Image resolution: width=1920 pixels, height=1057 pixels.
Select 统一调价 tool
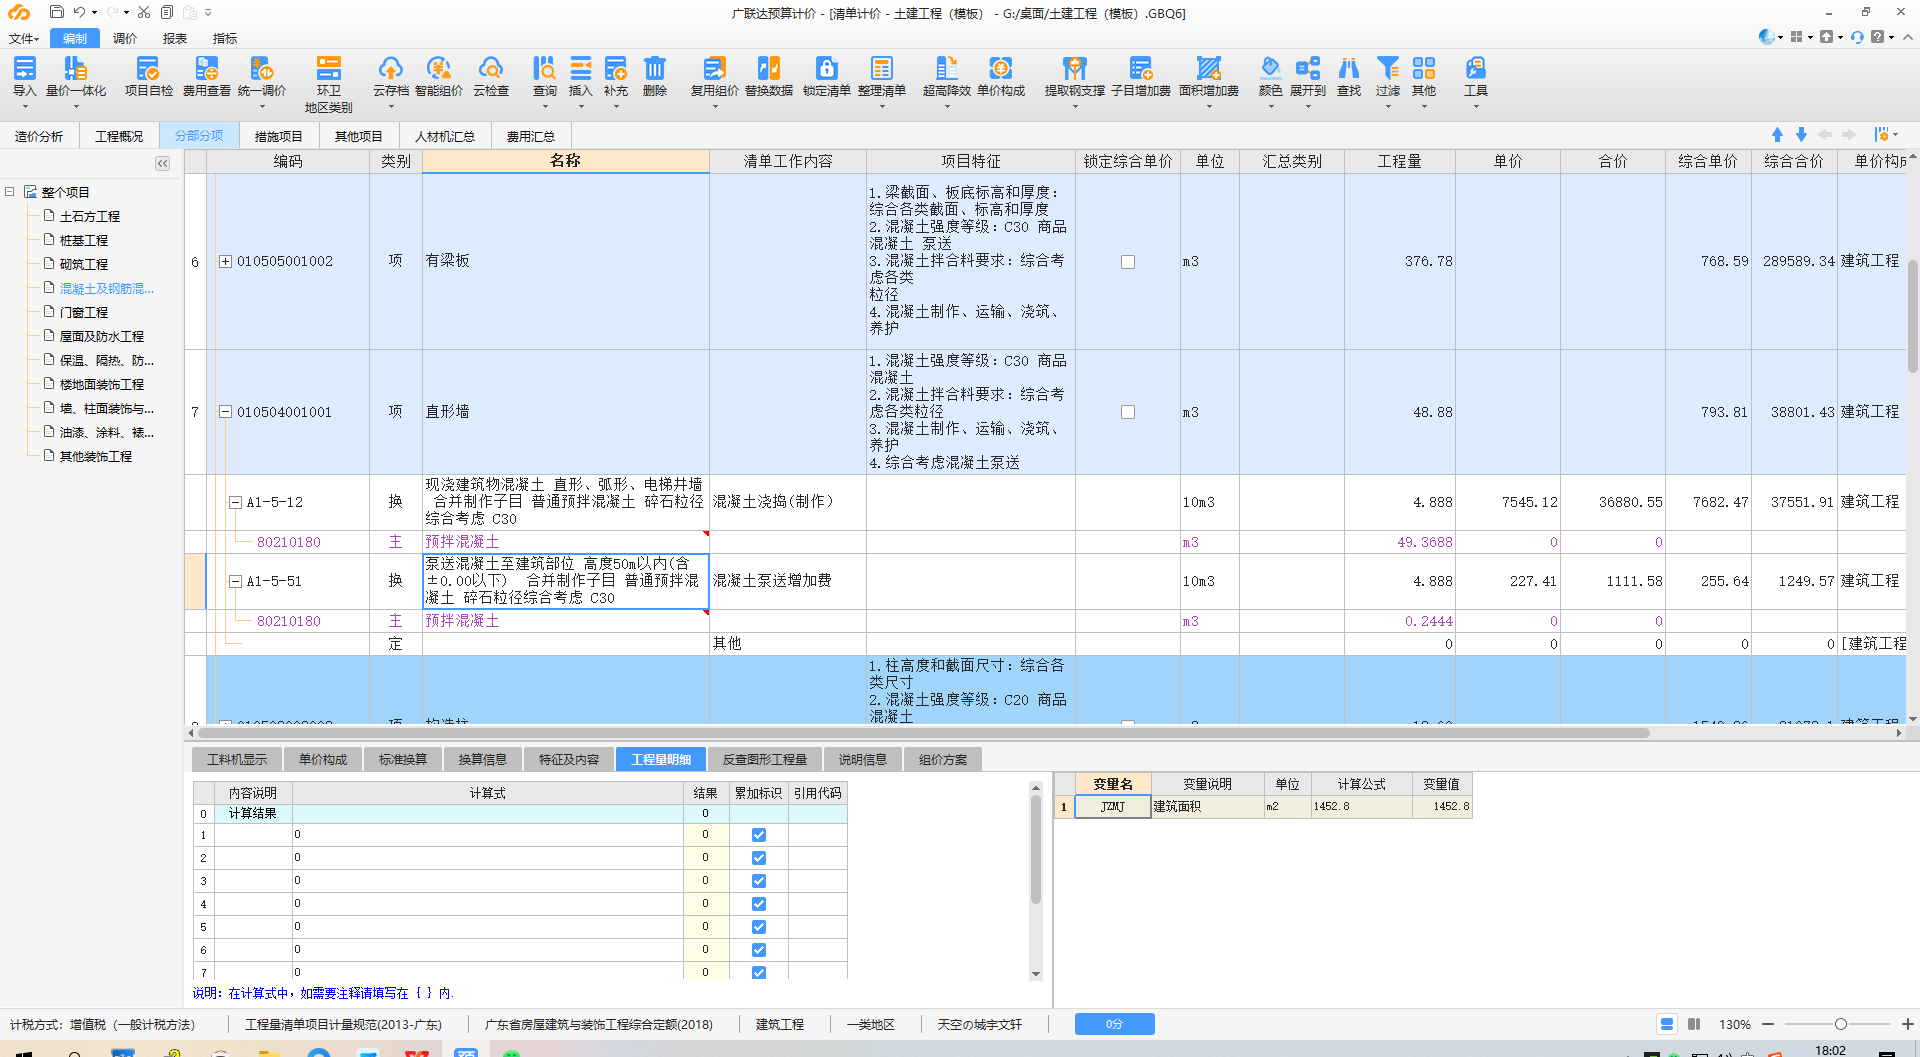tap(261, 76)
